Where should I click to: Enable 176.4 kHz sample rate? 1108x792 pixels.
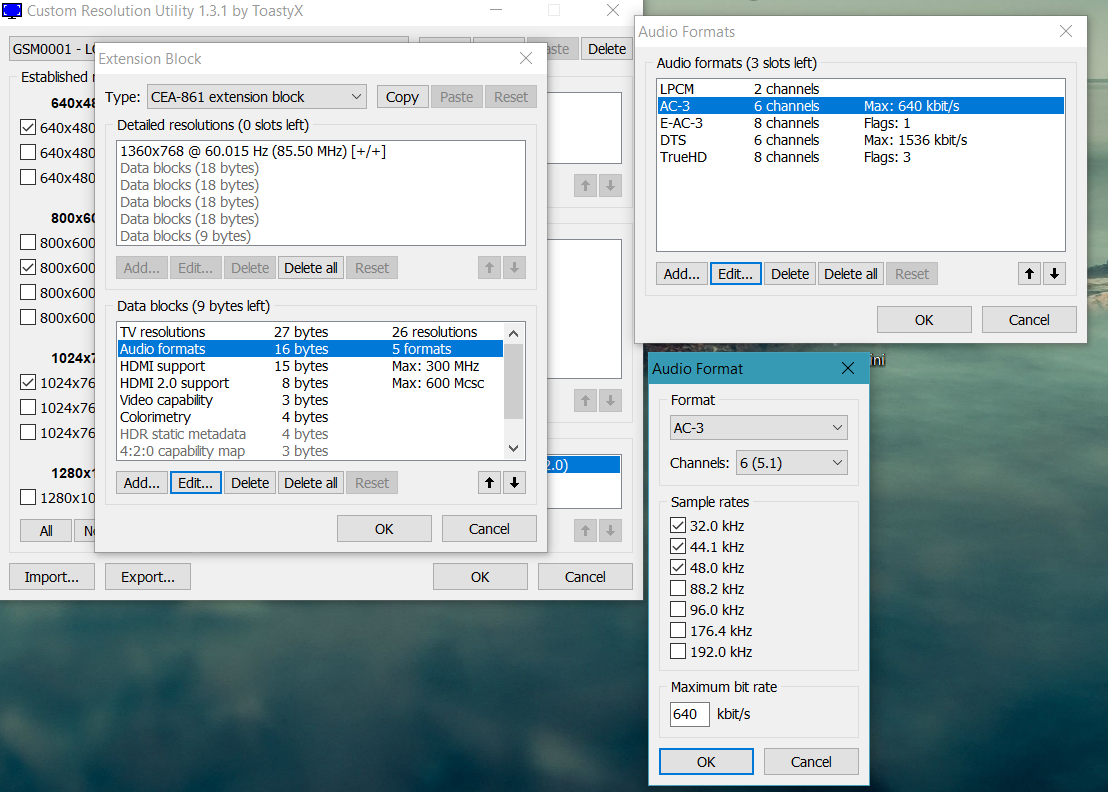678,630
